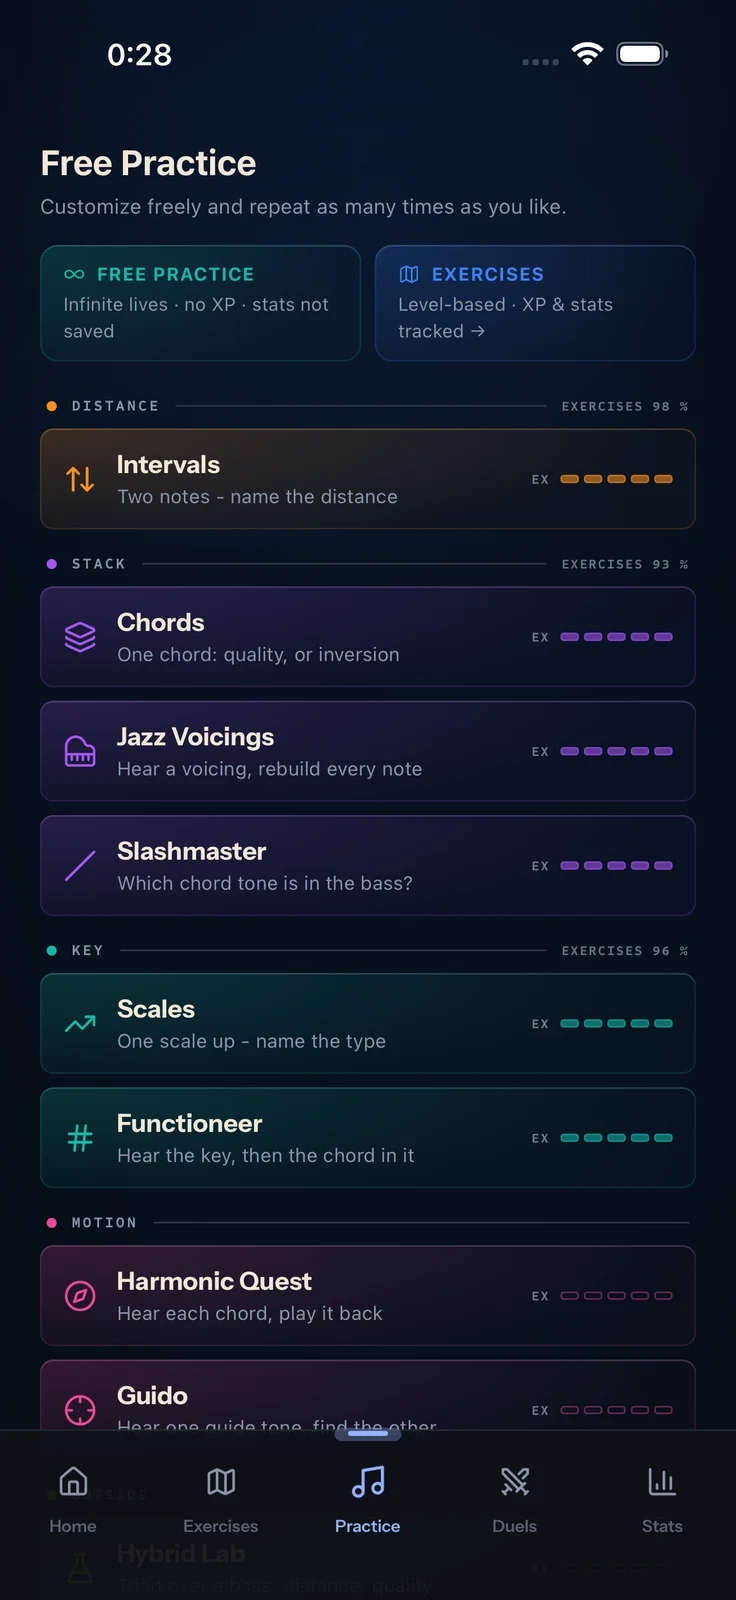
Task: Tap the Chords stacked layers icon
Action: click(x=80, y=637)
